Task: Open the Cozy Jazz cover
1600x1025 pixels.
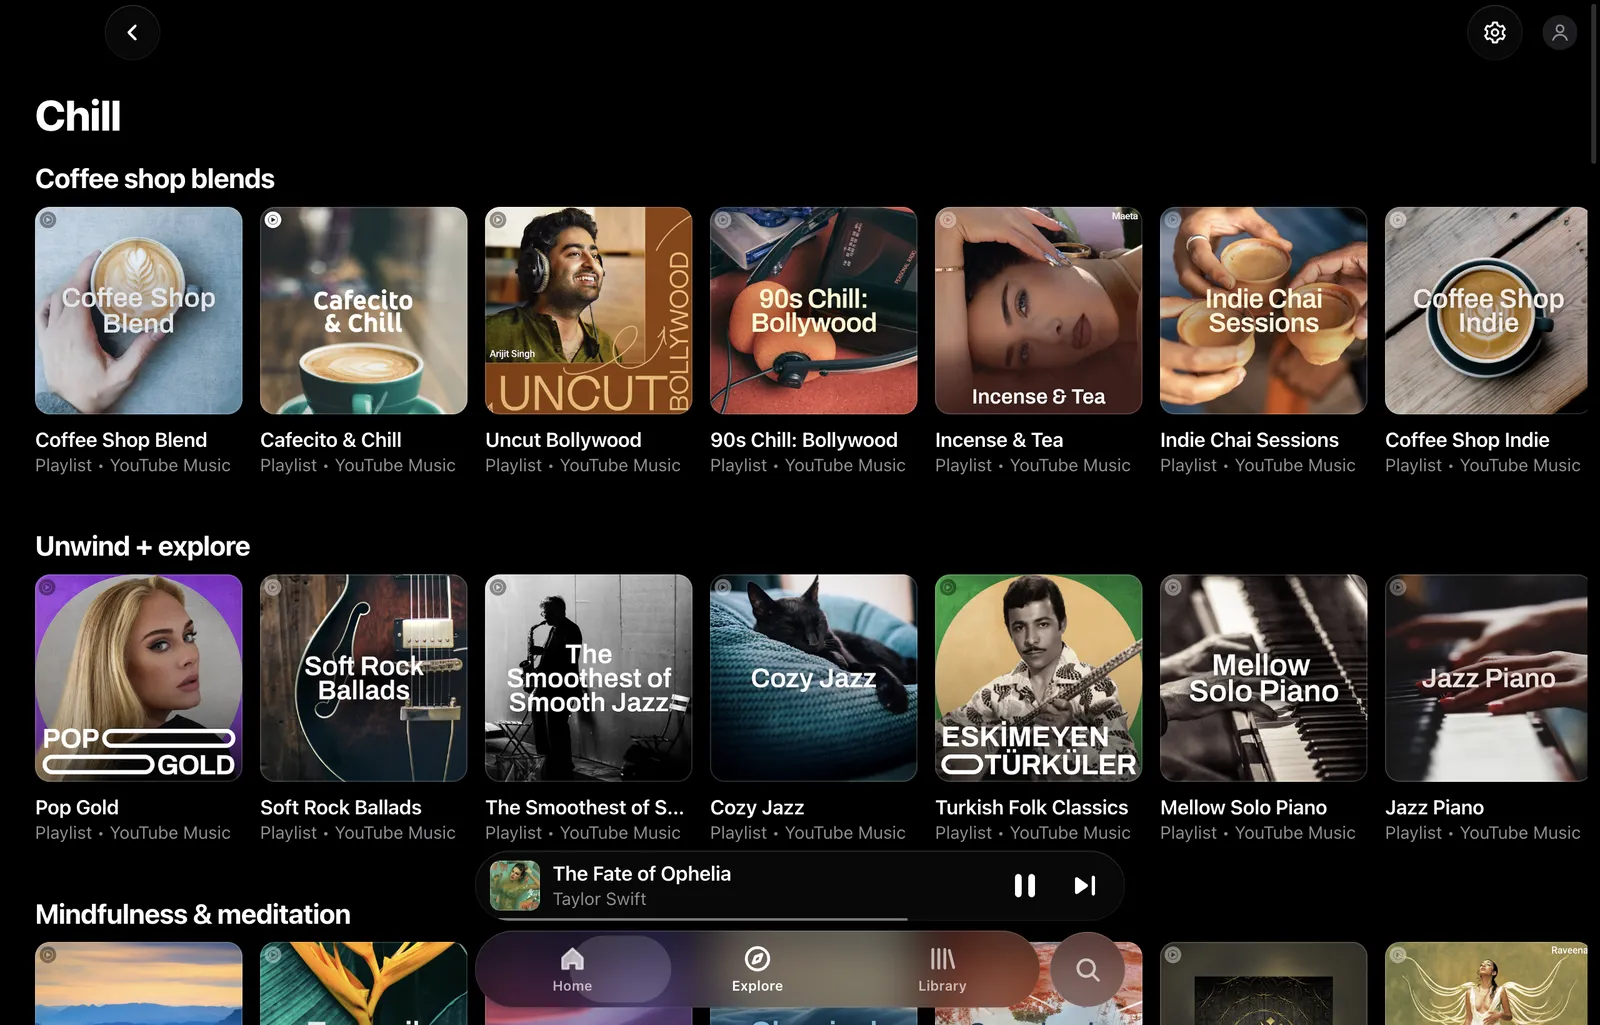Action: [814, 678]
